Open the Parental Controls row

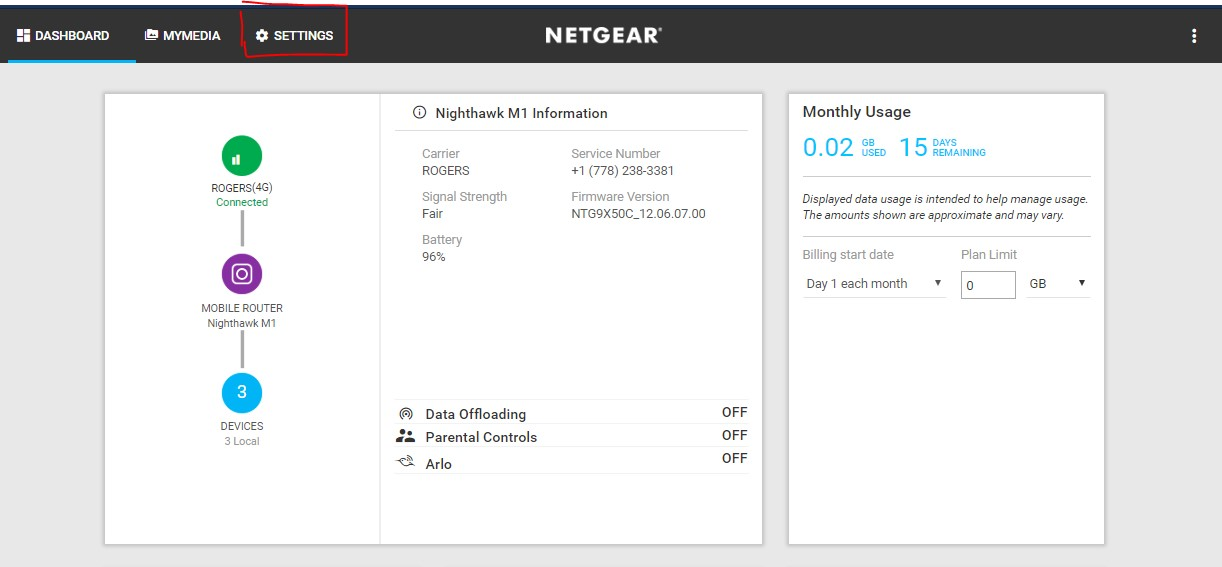coord(572,436)
